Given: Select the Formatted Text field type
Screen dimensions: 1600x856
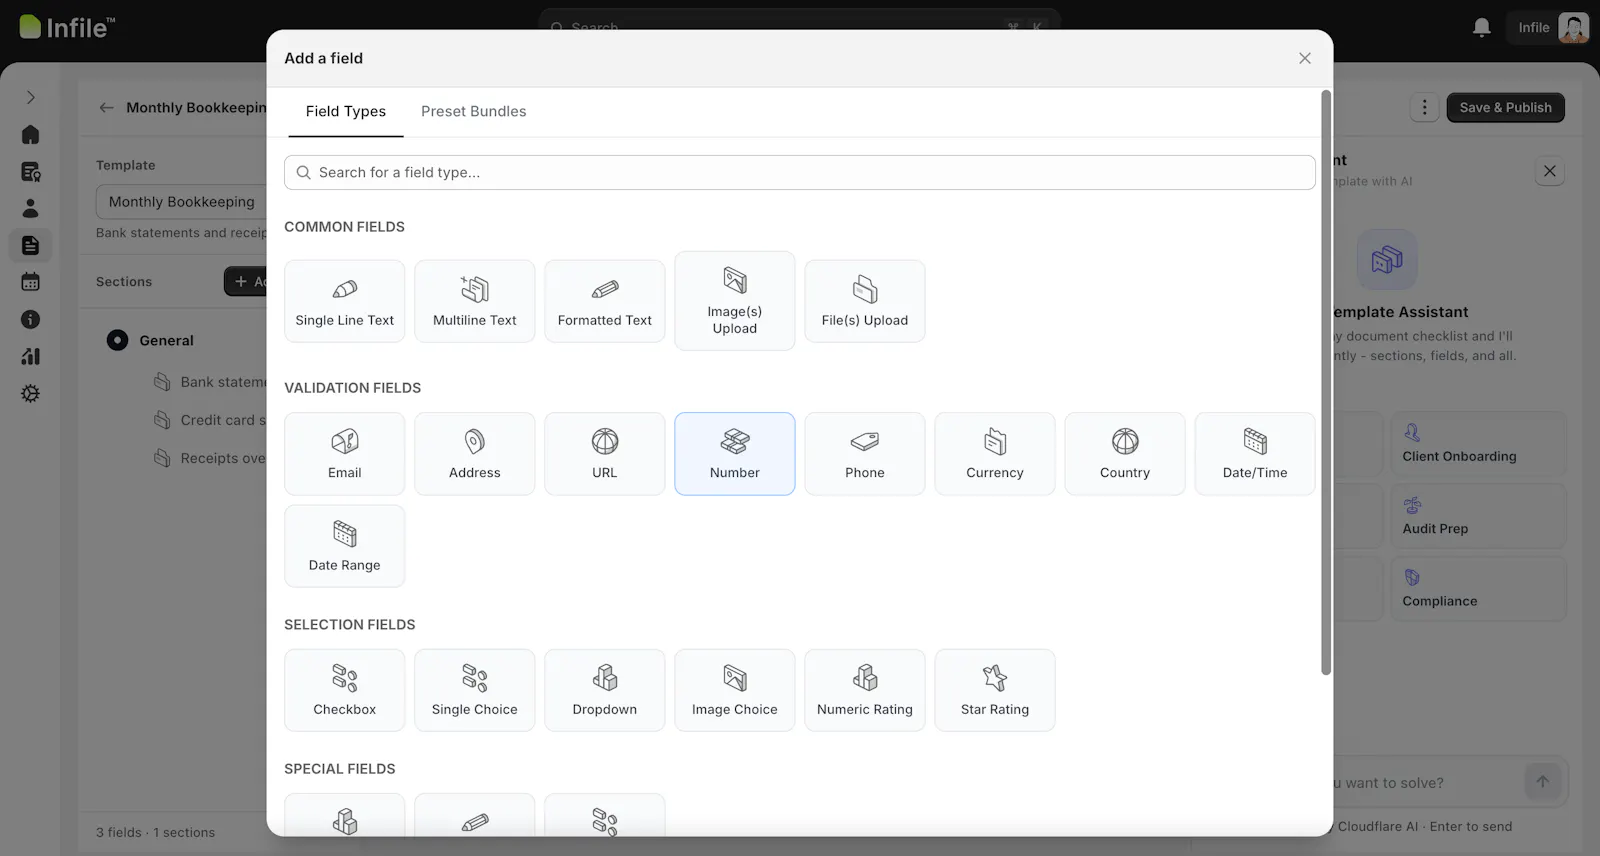Looking at the screenshot, I should point(604,301).
